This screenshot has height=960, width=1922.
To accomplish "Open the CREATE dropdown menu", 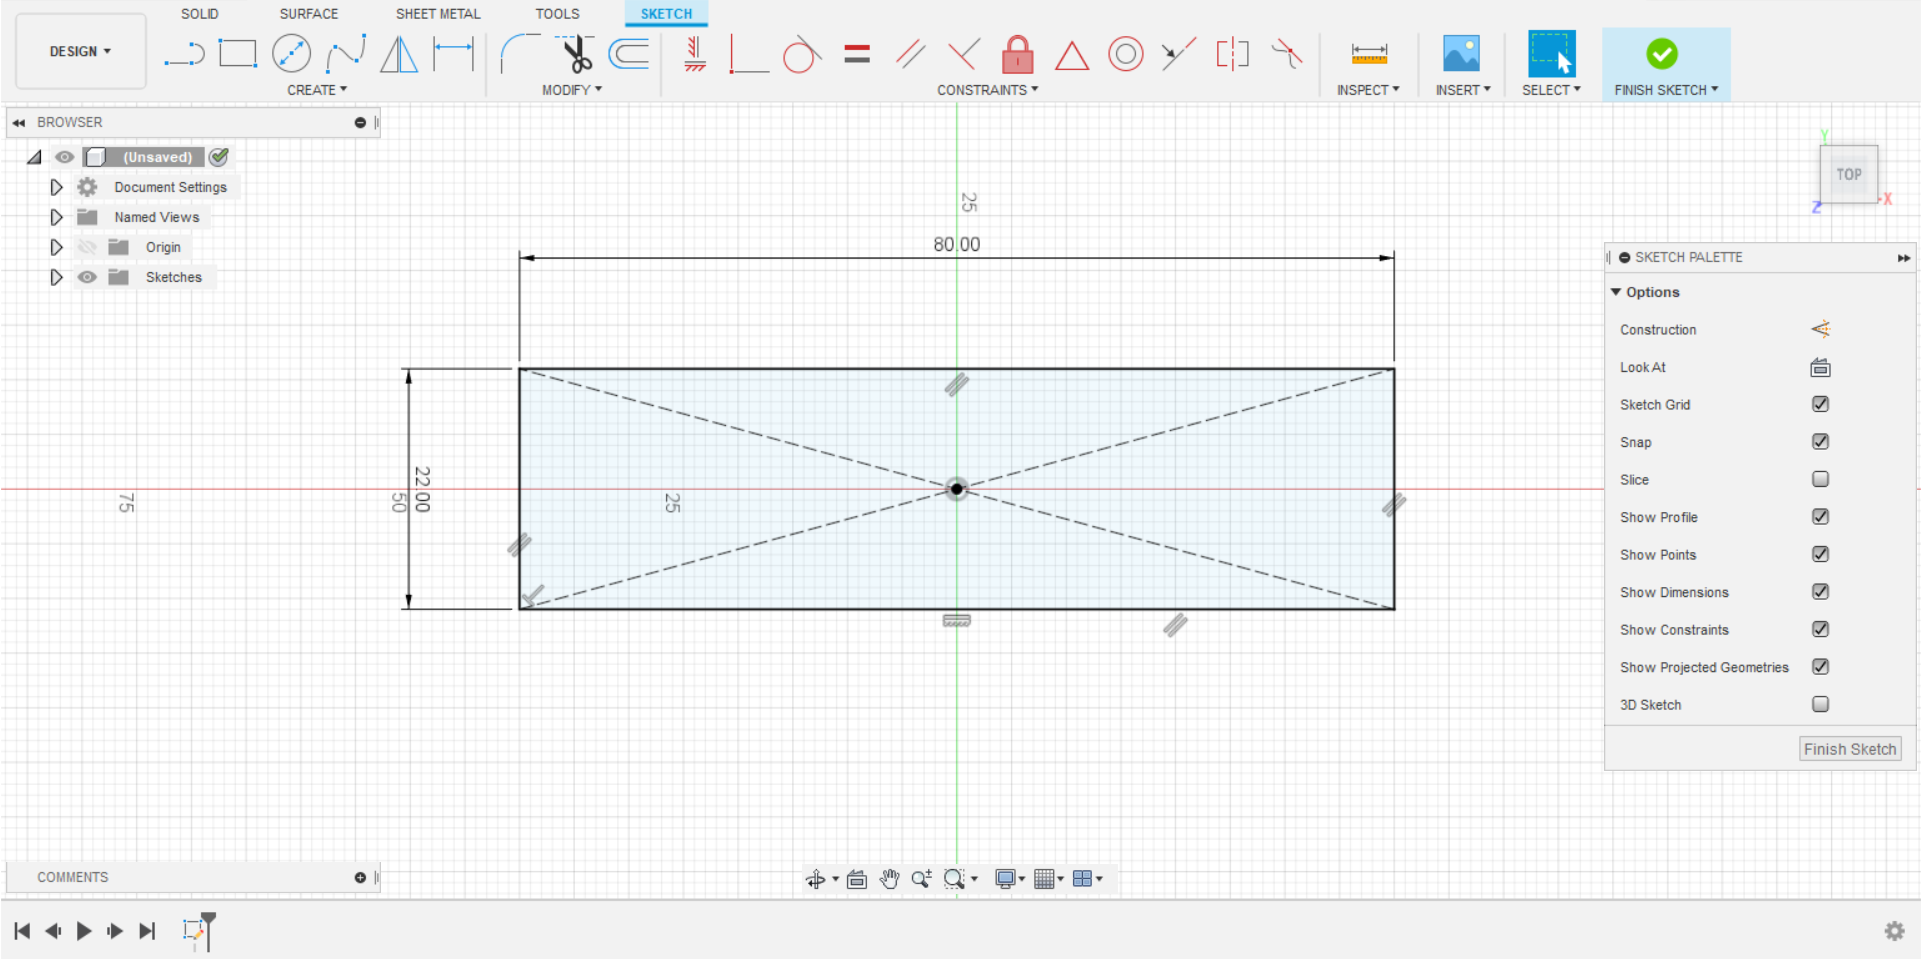I will 317,90.
